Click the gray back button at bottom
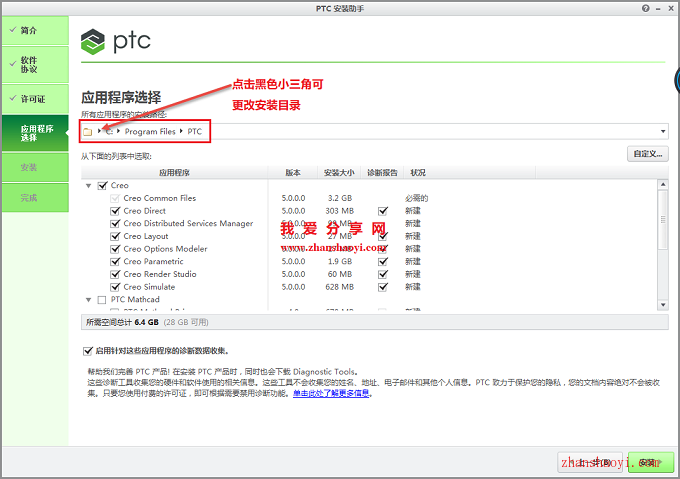Viewport: 680px width, 479px height. pos(591,463)
